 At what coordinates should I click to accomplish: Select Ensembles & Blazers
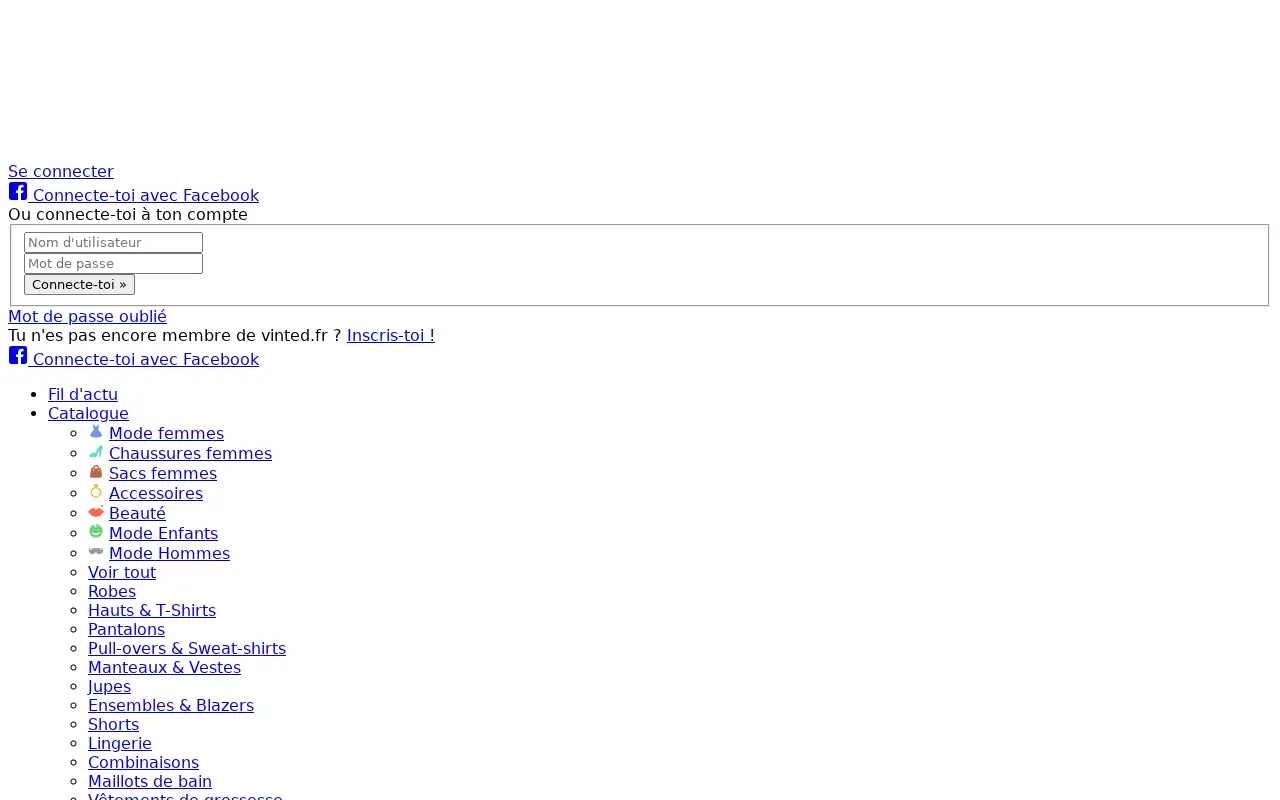[171, 706]
